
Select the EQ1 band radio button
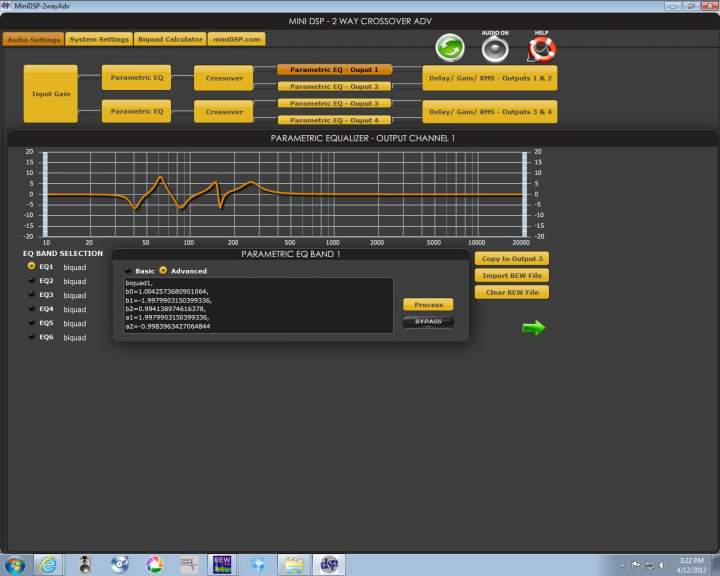tap(31, 266)
